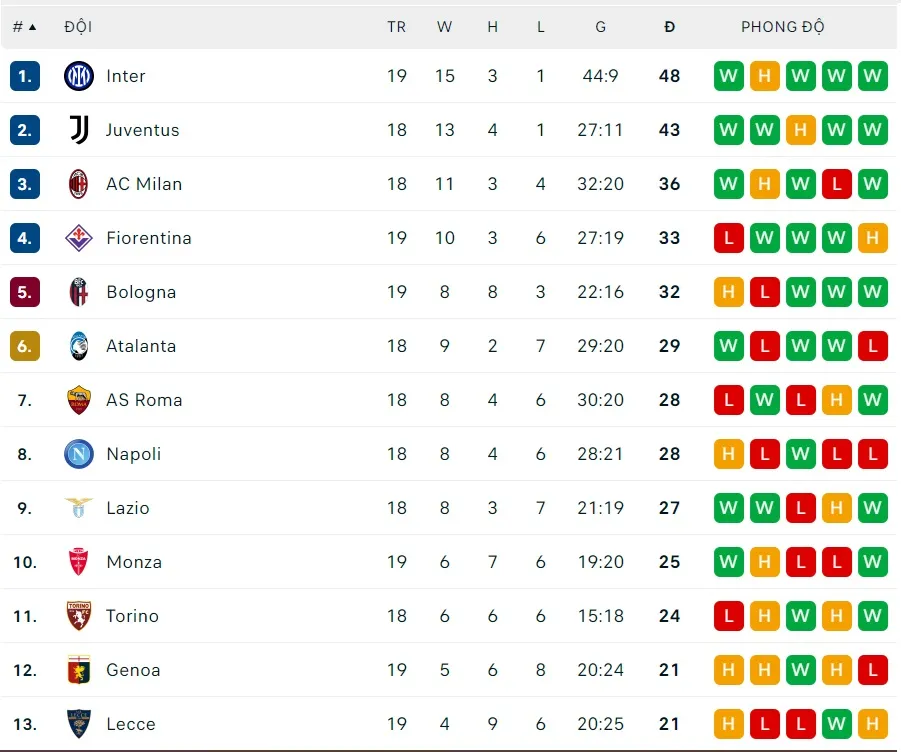Click the Lazio eagle crest
This screenshot has width=901, height=752.
[79, 508]
